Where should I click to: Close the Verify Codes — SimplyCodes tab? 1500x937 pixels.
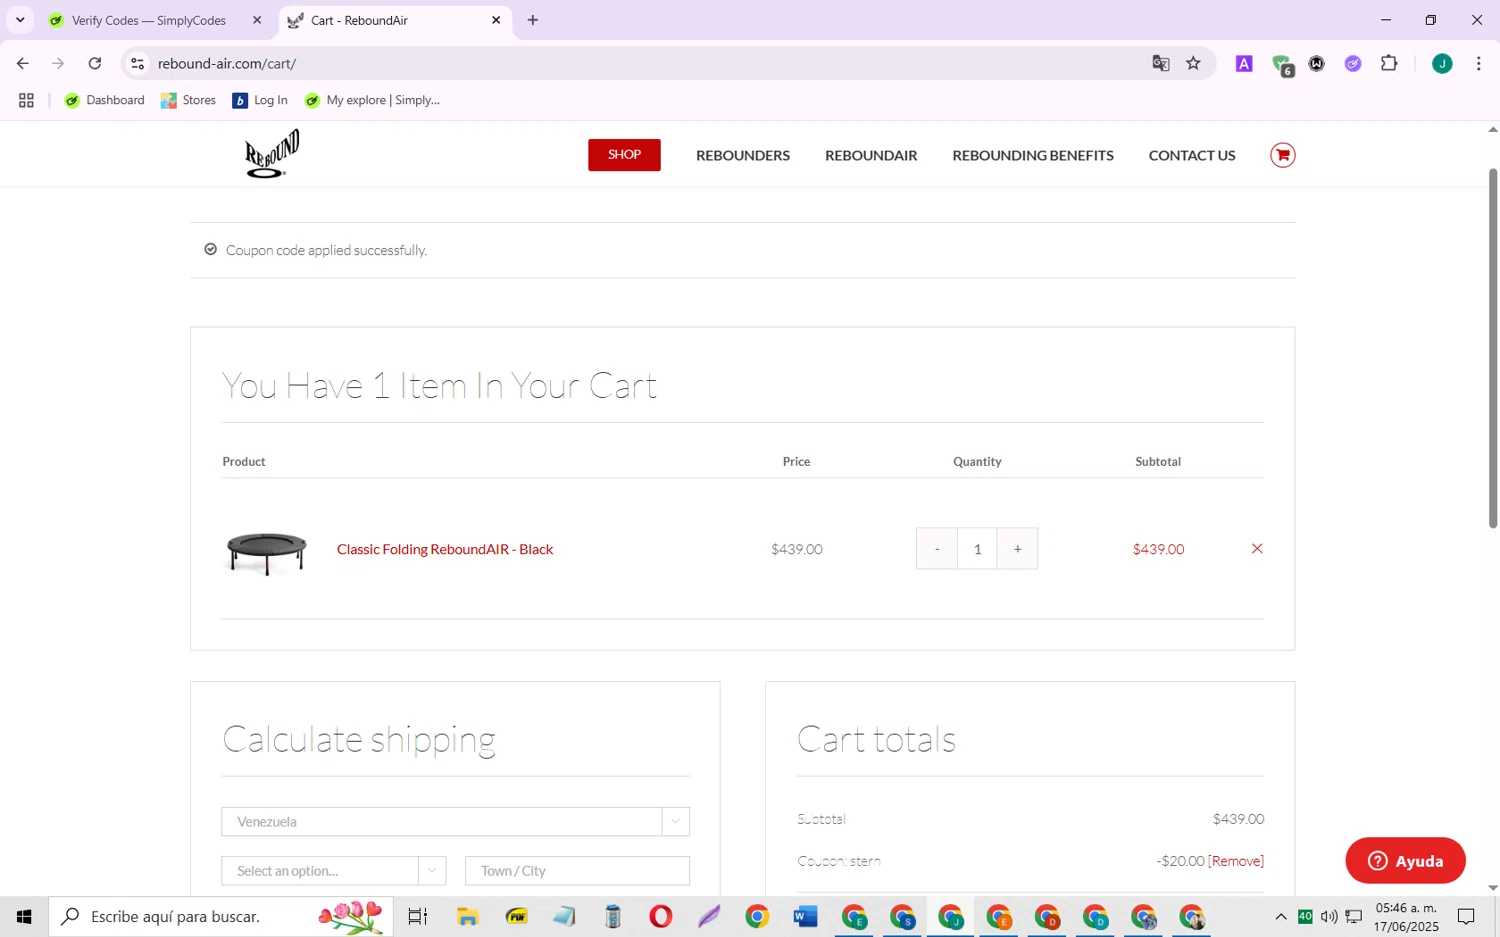coord(257,20)
